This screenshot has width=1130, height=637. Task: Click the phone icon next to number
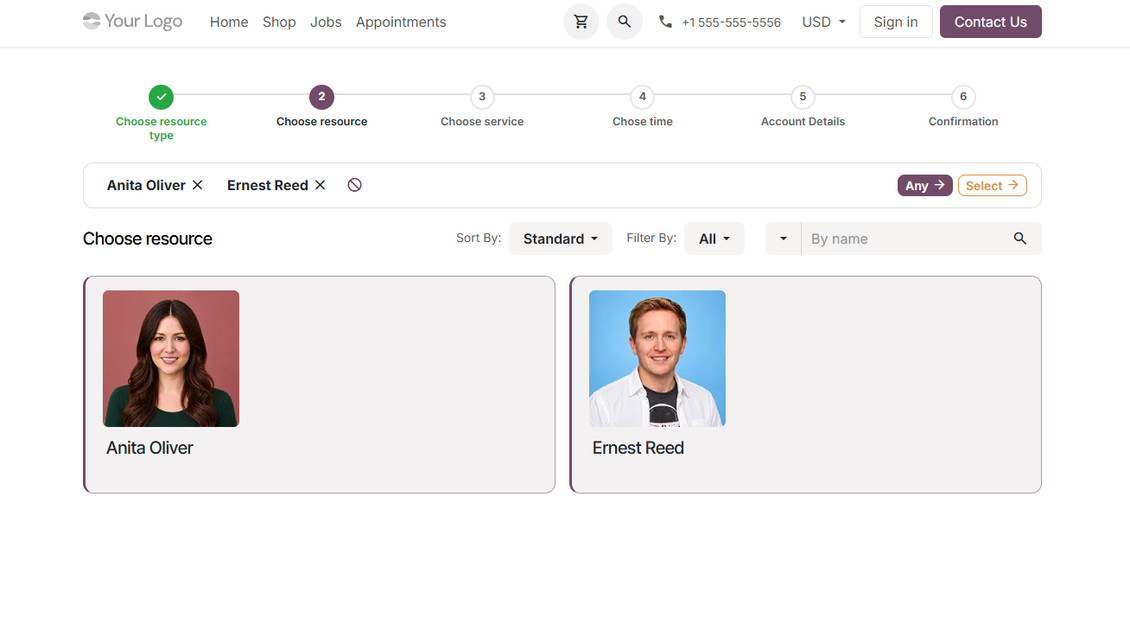coord(665,22)
